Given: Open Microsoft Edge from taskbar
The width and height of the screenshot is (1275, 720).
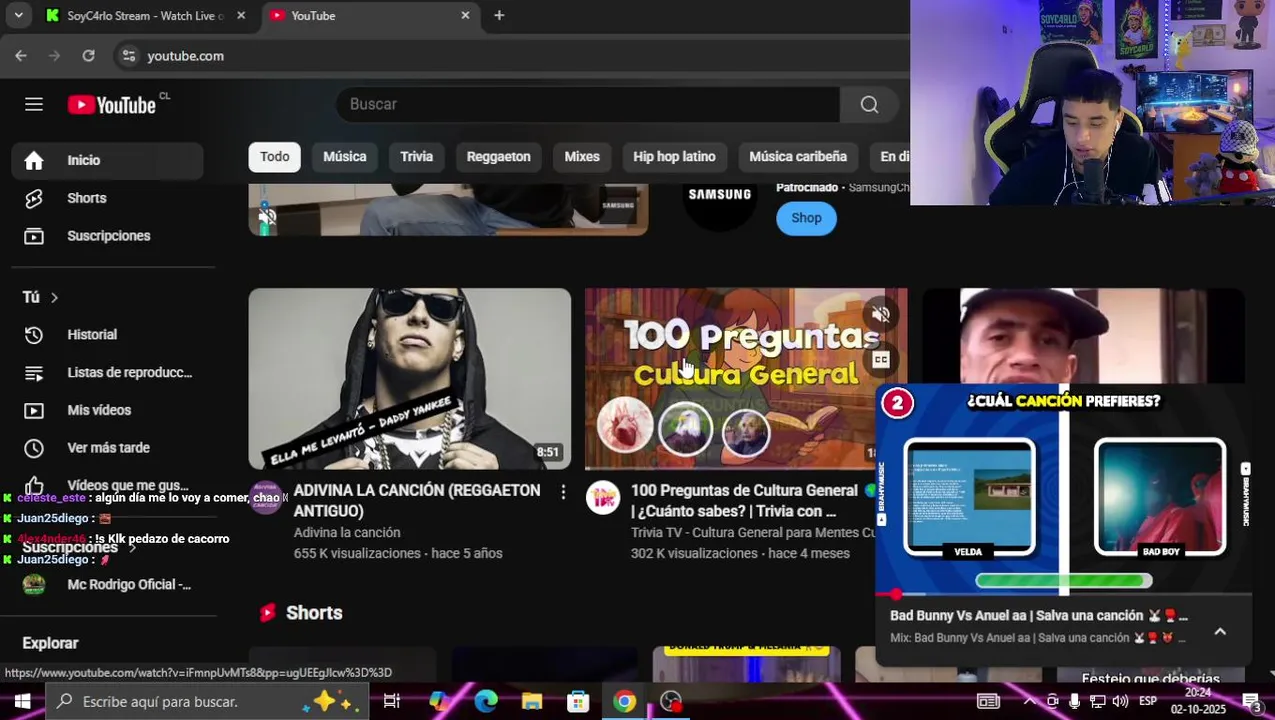Looking at the screenshot, I should click(x=486, y=701).
